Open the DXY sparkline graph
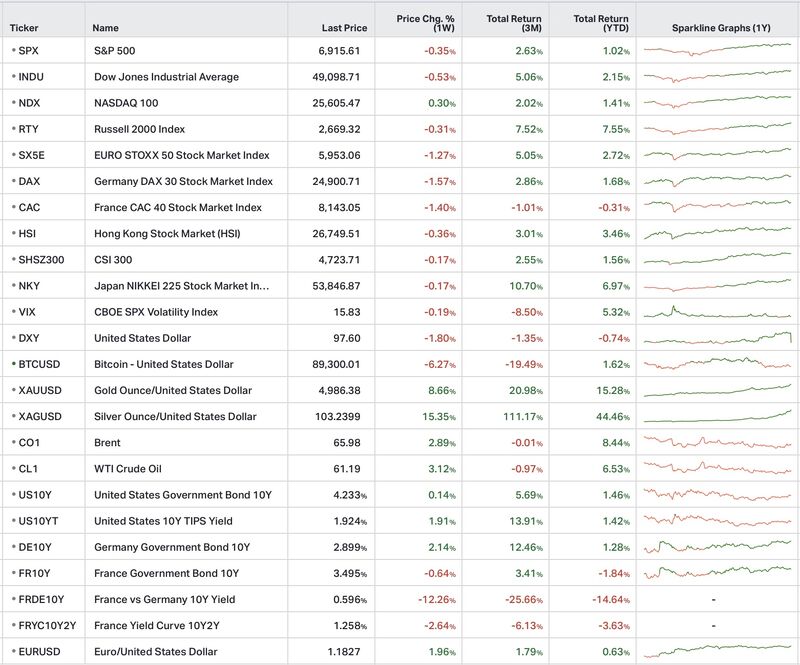Screen dimensions: 800x665 [717, 338]
